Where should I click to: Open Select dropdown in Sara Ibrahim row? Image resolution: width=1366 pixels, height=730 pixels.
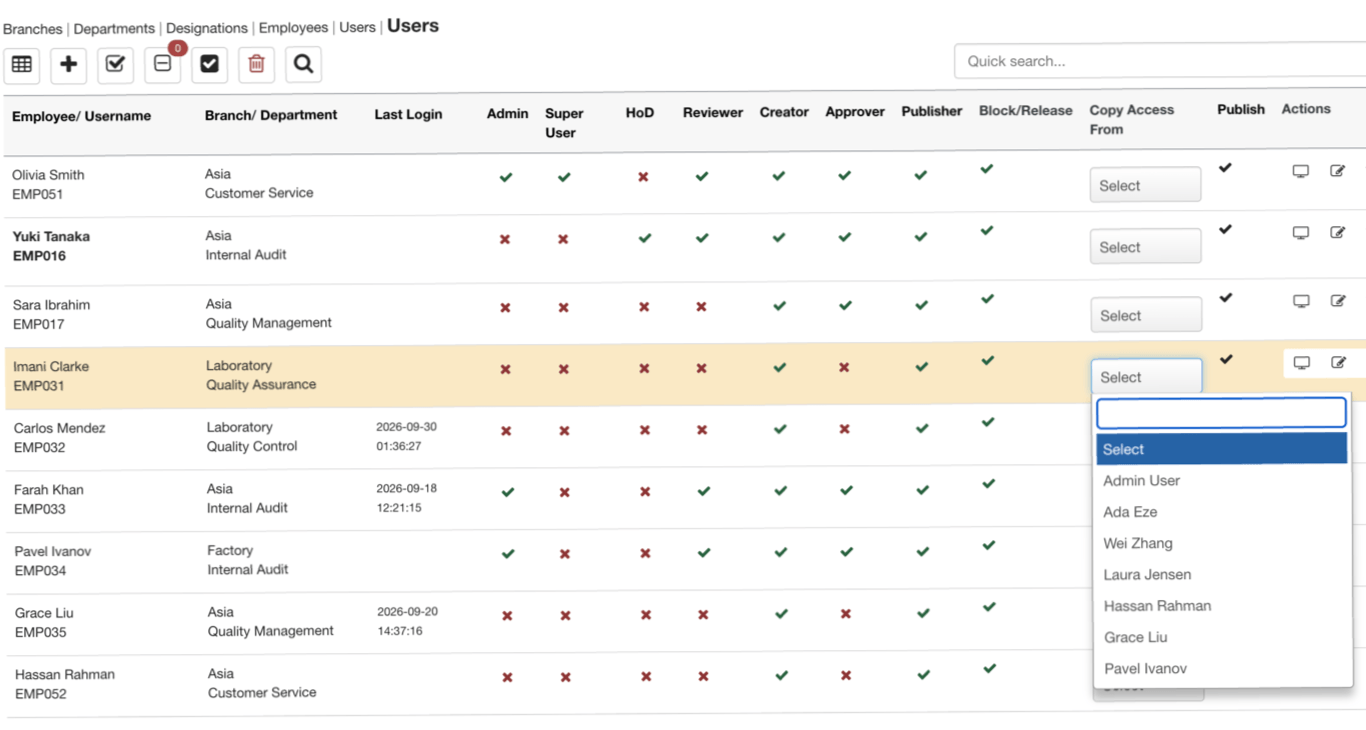(x=1146, y=315)
